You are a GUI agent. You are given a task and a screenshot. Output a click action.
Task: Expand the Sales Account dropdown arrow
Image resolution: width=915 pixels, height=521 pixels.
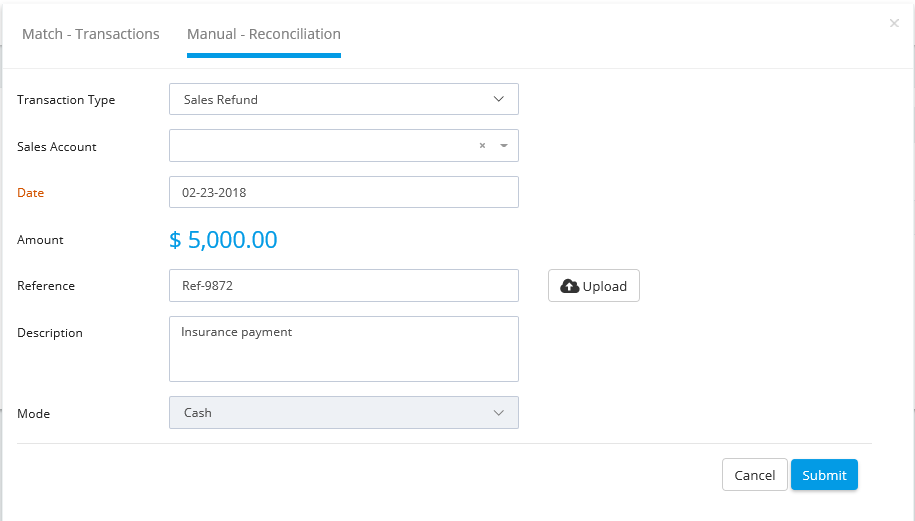504,145
